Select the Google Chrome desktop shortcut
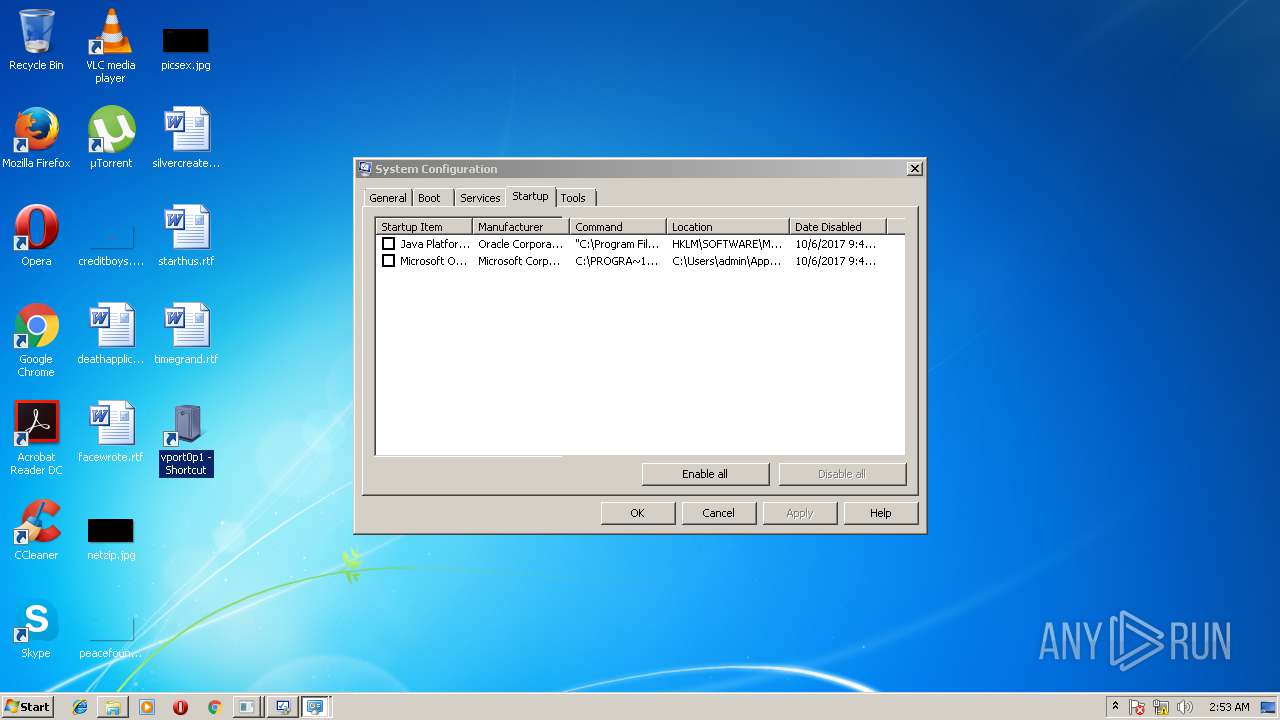 click(36, 340)
